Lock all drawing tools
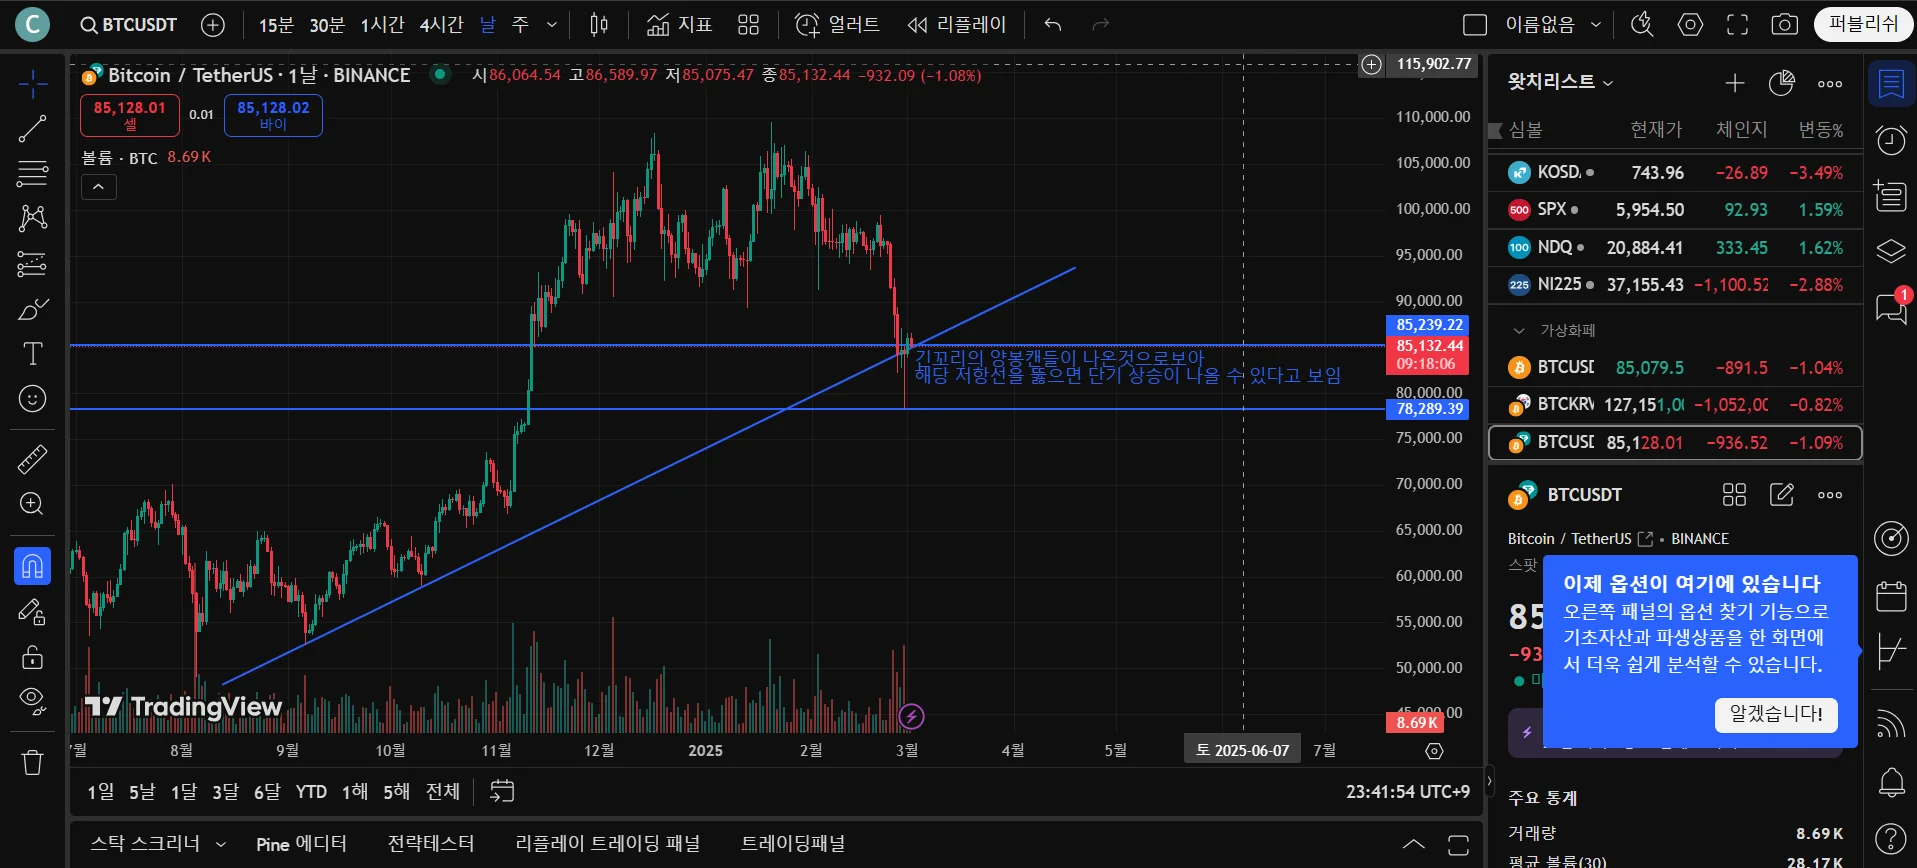The height and width of the screenshot is (868, 1917). [33, 656]
